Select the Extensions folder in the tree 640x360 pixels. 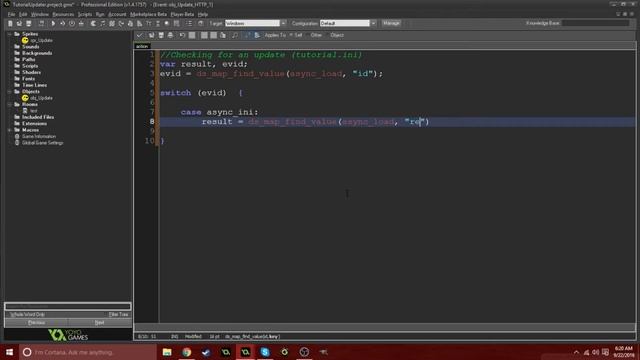(x=34, y=124)
